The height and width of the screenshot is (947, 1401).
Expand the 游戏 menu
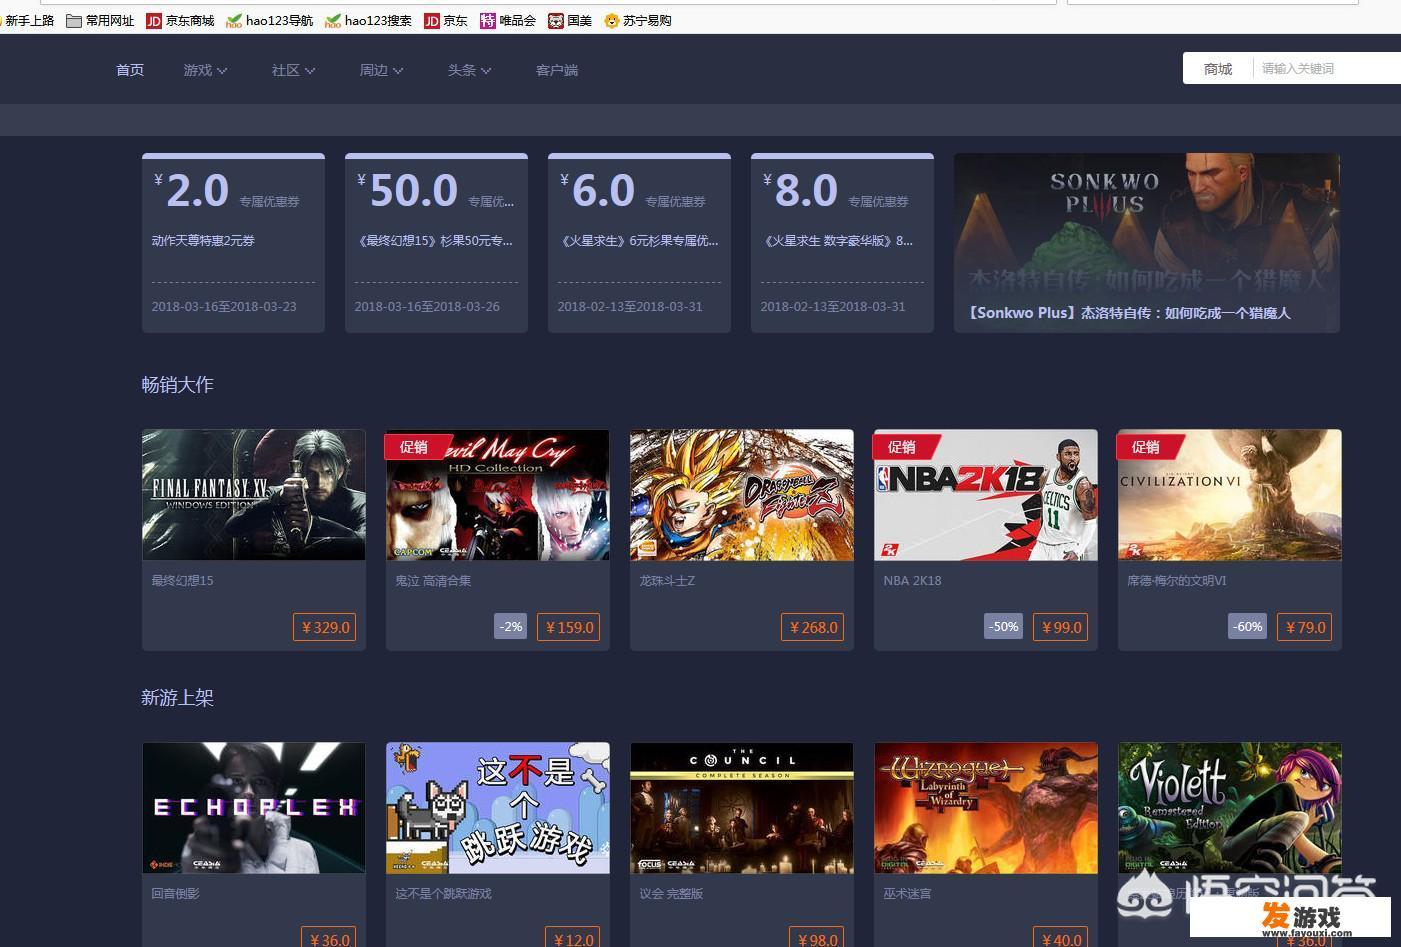click(205, 70)
